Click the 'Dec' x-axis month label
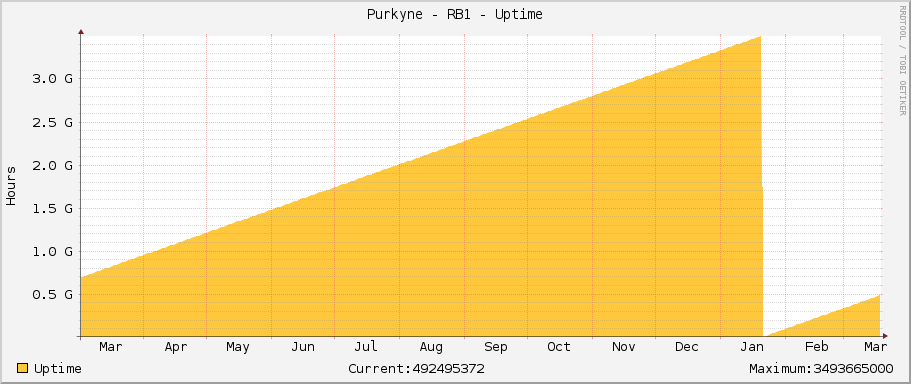Image resolution: width=911 pixels, height=384 pixels. click(x=687, y=347)
